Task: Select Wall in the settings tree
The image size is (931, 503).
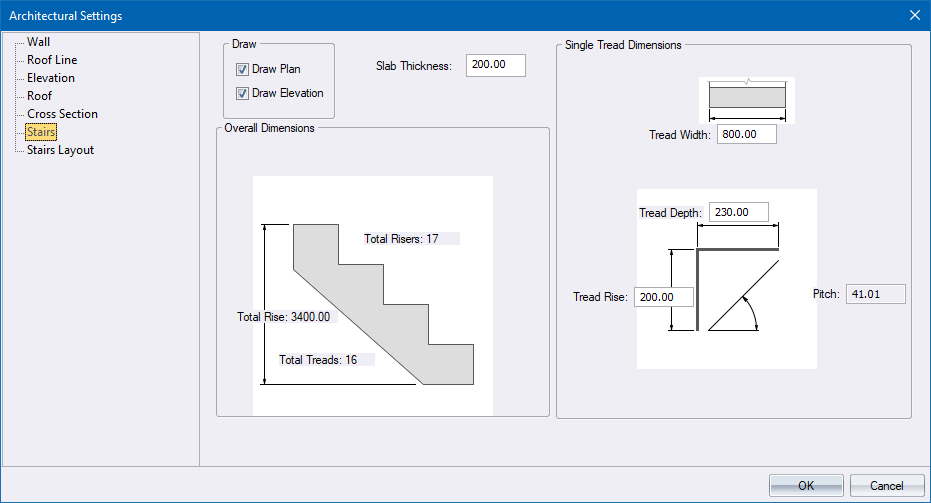Action: pyautogui.click(x=38, y=42)
